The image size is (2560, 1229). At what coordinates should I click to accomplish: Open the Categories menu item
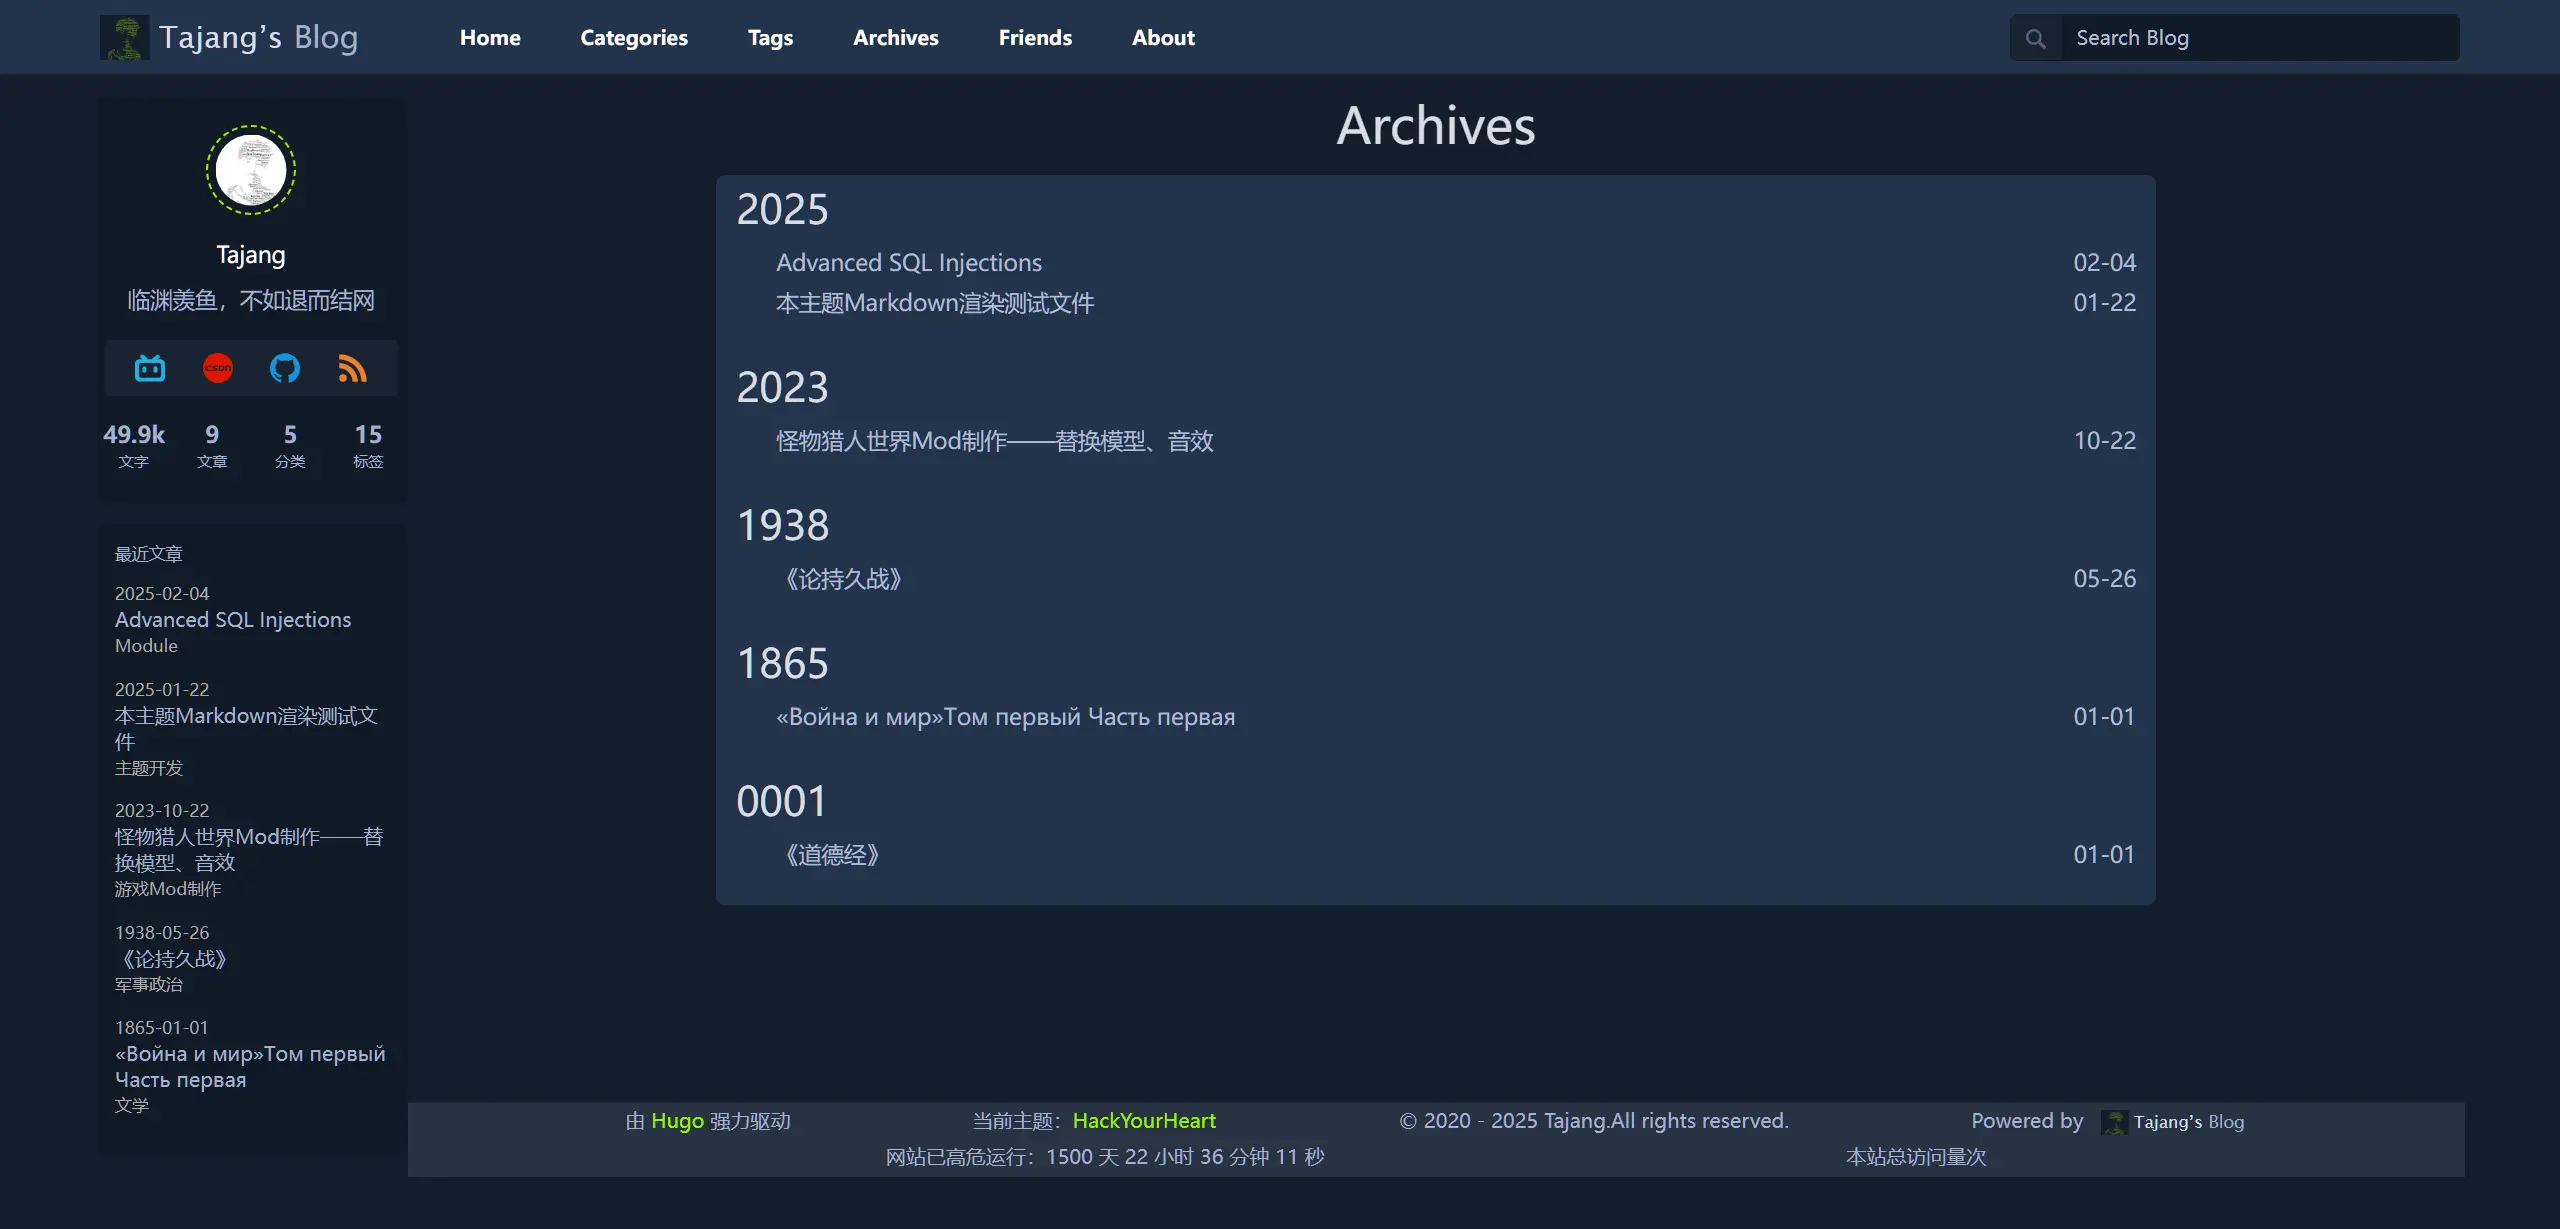coord(634,38)
